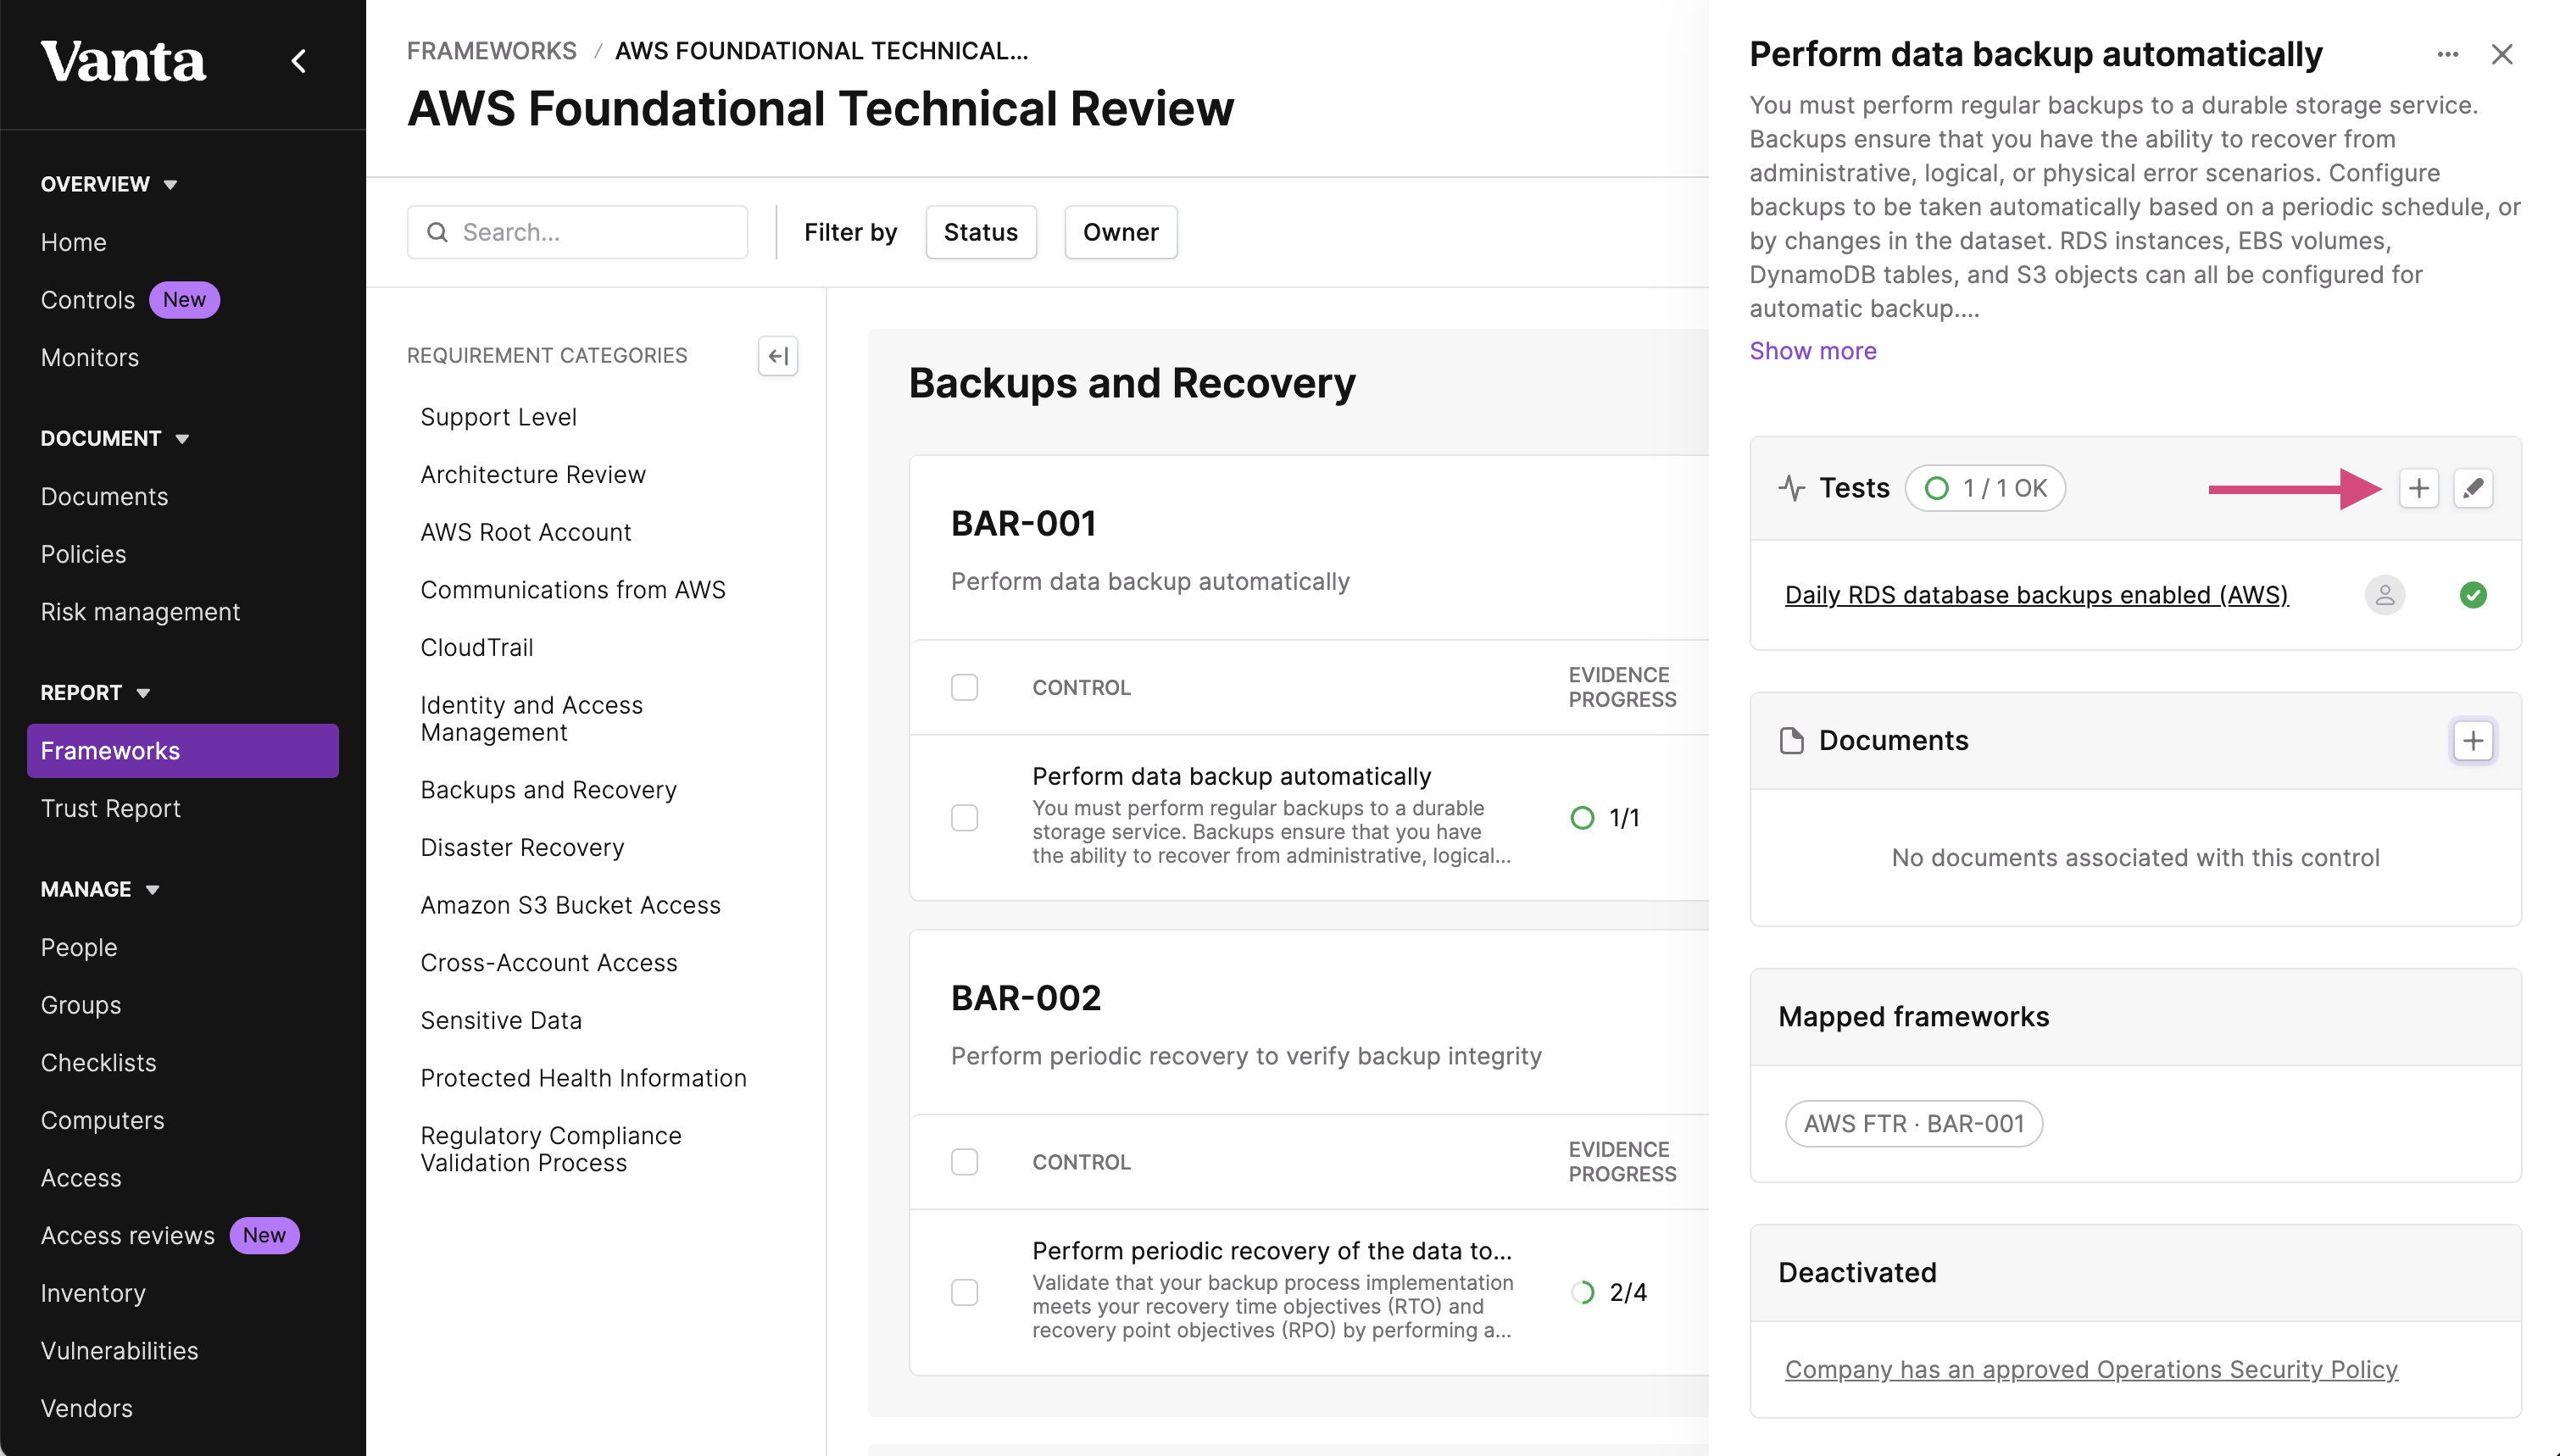Viewport: 2560px width, 1456px height.
Task: Open Groups in sidebar
Action: click(81, 1005)
